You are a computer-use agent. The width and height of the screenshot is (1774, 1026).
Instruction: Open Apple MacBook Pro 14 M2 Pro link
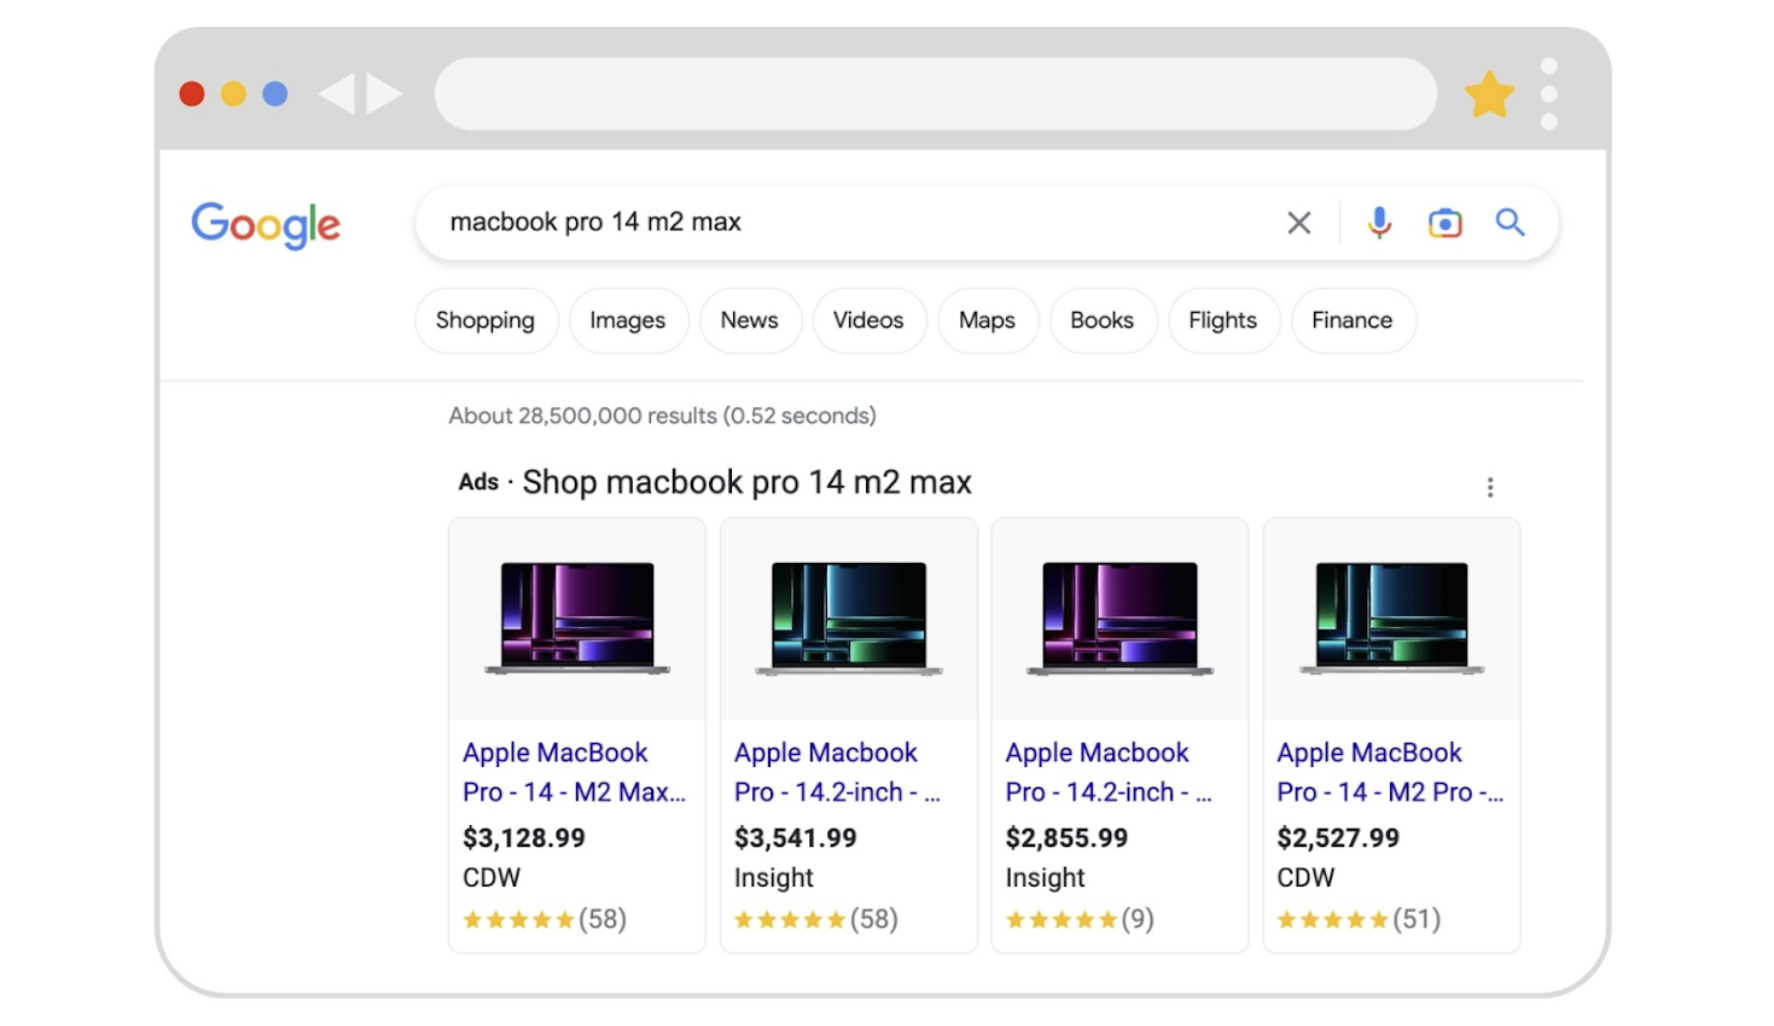[x=1390, y=772]
